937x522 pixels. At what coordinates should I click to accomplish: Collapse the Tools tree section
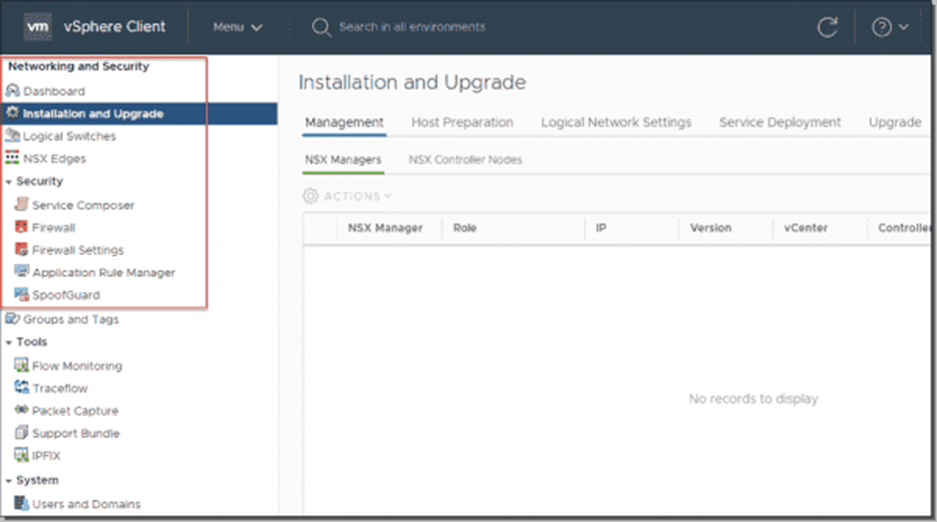(8, 343)
